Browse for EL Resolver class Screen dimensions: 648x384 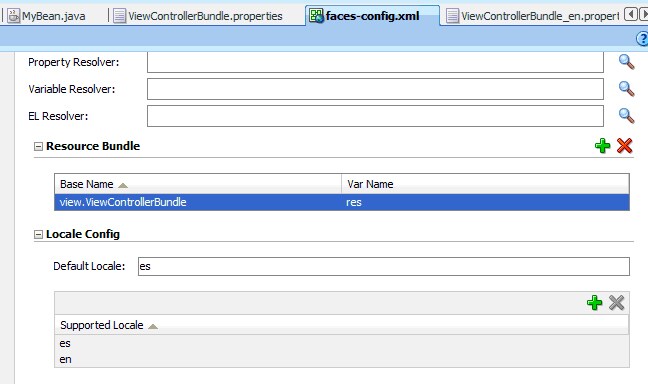tap(626, 116)
